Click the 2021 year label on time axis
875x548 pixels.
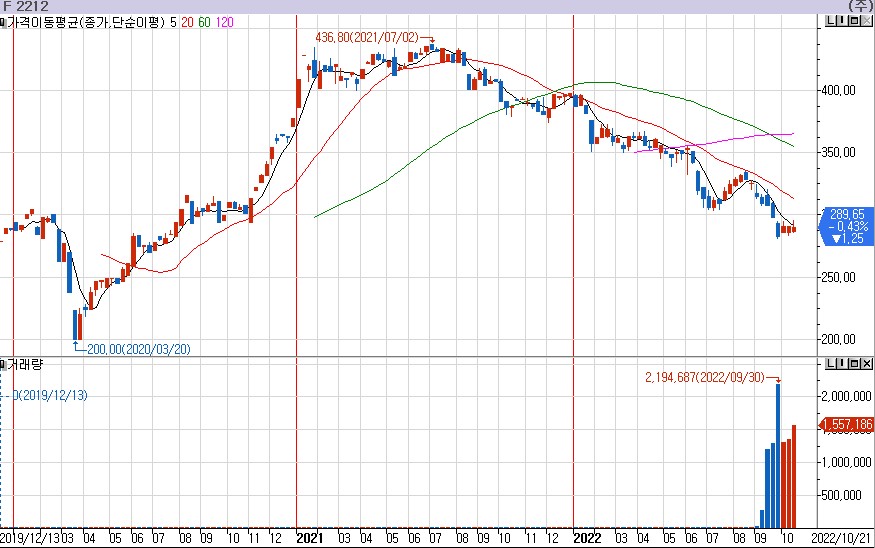[310, 539]
